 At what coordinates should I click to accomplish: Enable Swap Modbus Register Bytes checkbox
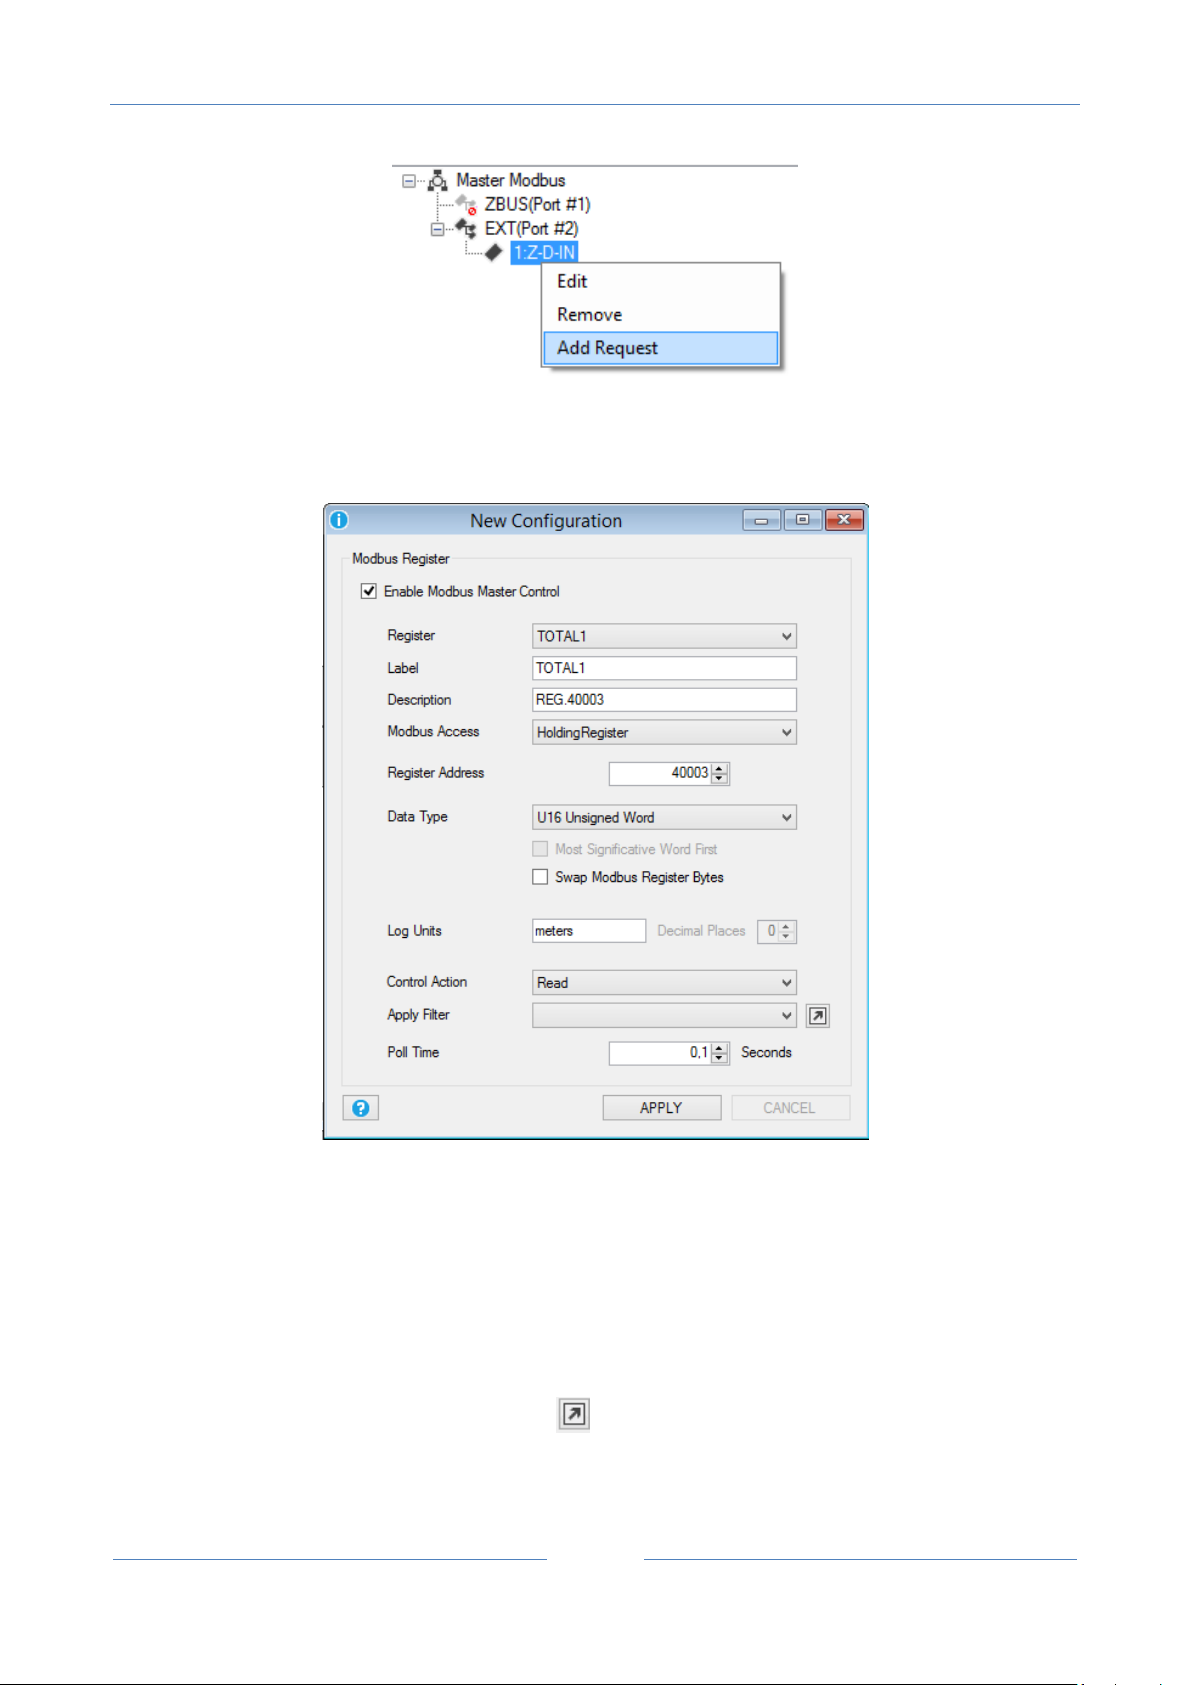coord(540,877)
